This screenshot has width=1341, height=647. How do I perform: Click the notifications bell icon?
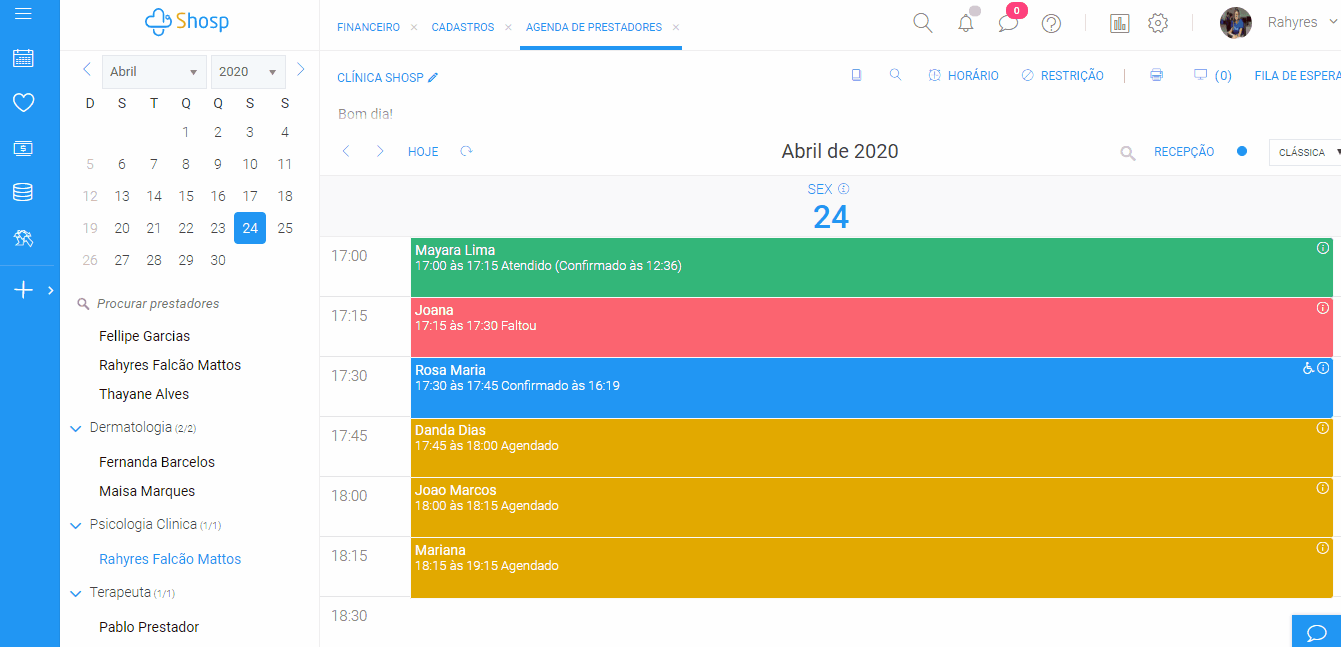coord(965,23)
